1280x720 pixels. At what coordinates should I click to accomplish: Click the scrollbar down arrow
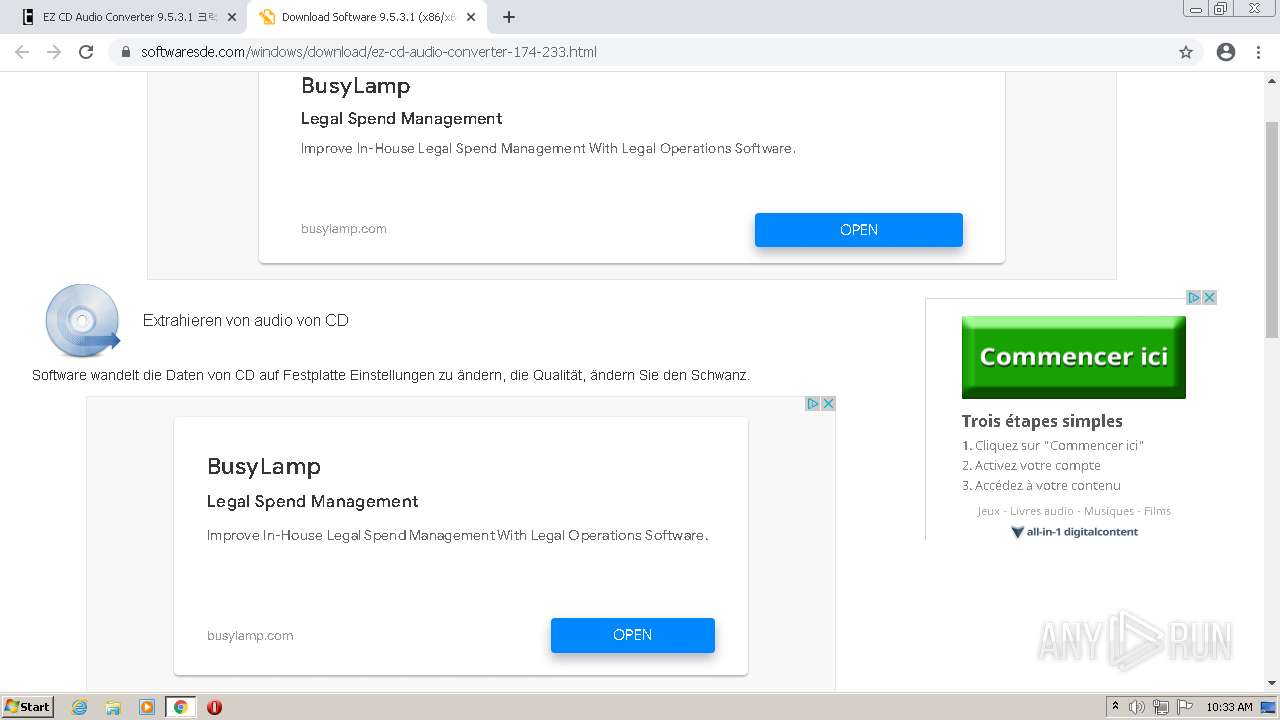click(x=1272, y=683)
